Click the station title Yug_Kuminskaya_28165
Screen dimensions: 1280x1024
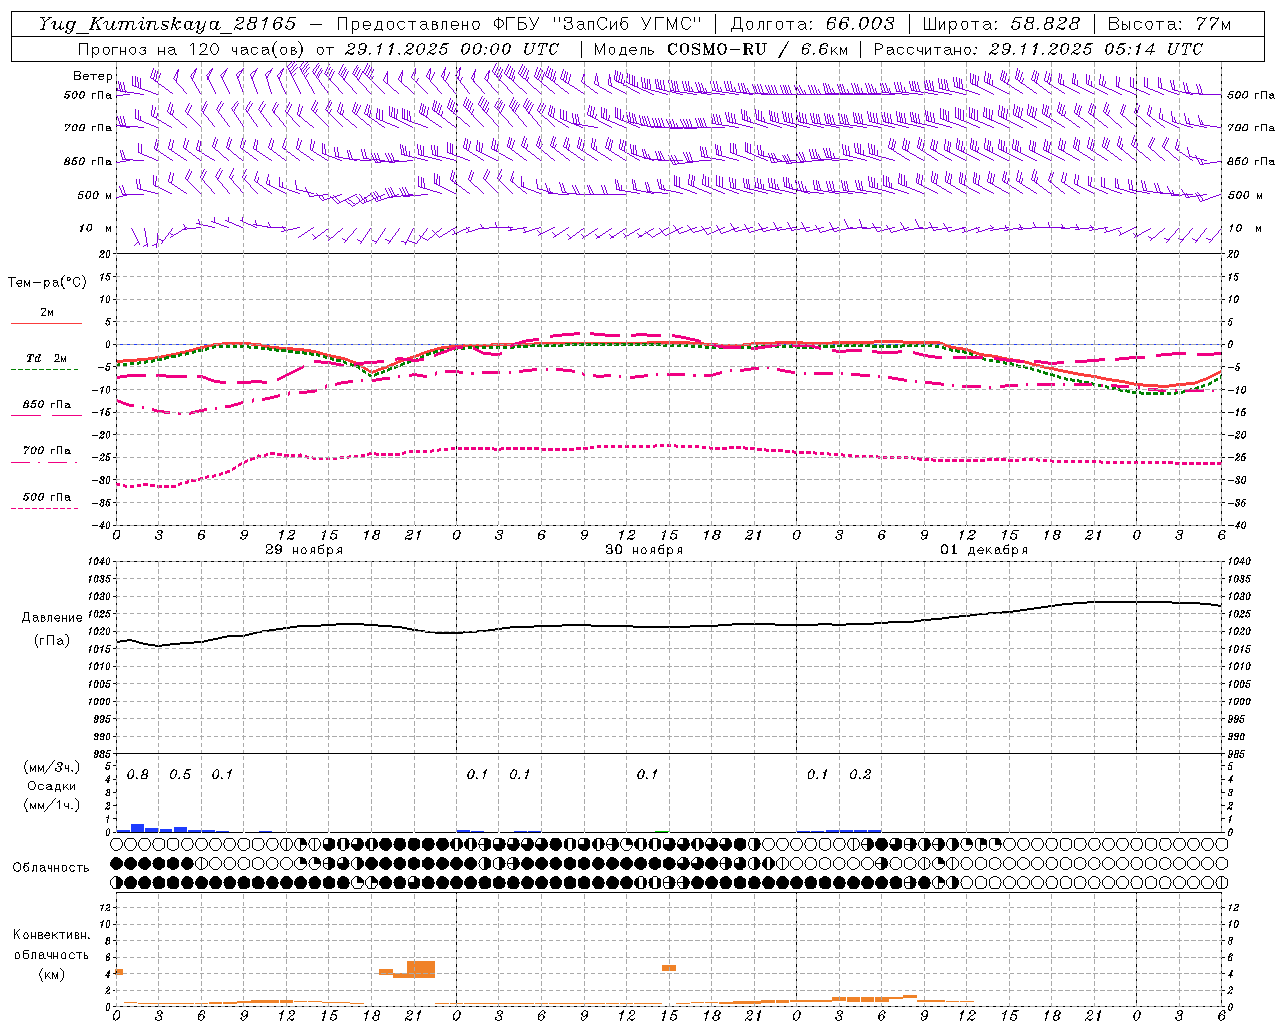coord(168,24)
